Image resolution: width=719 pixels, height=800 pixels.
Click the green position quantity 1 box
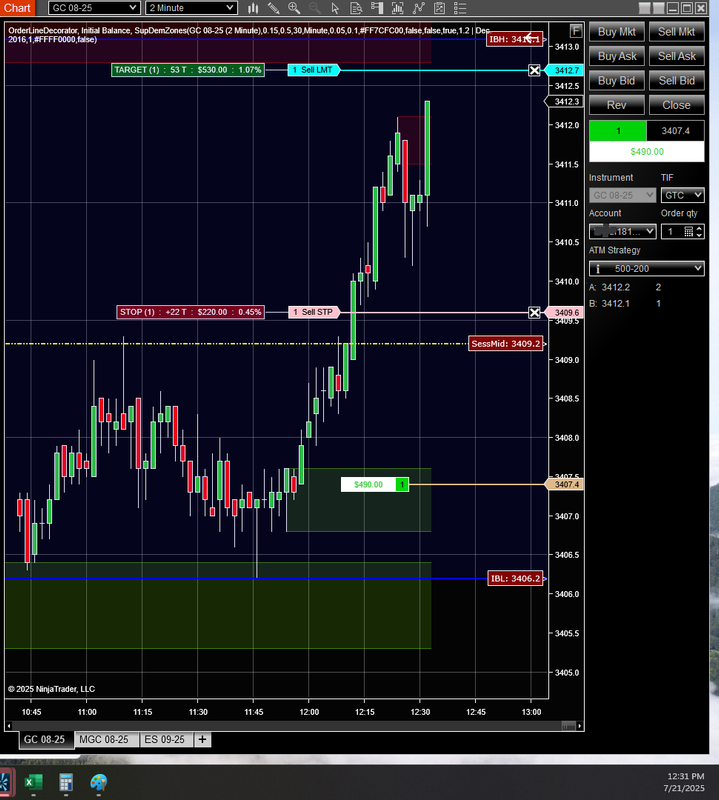click(x=618, y=131)
